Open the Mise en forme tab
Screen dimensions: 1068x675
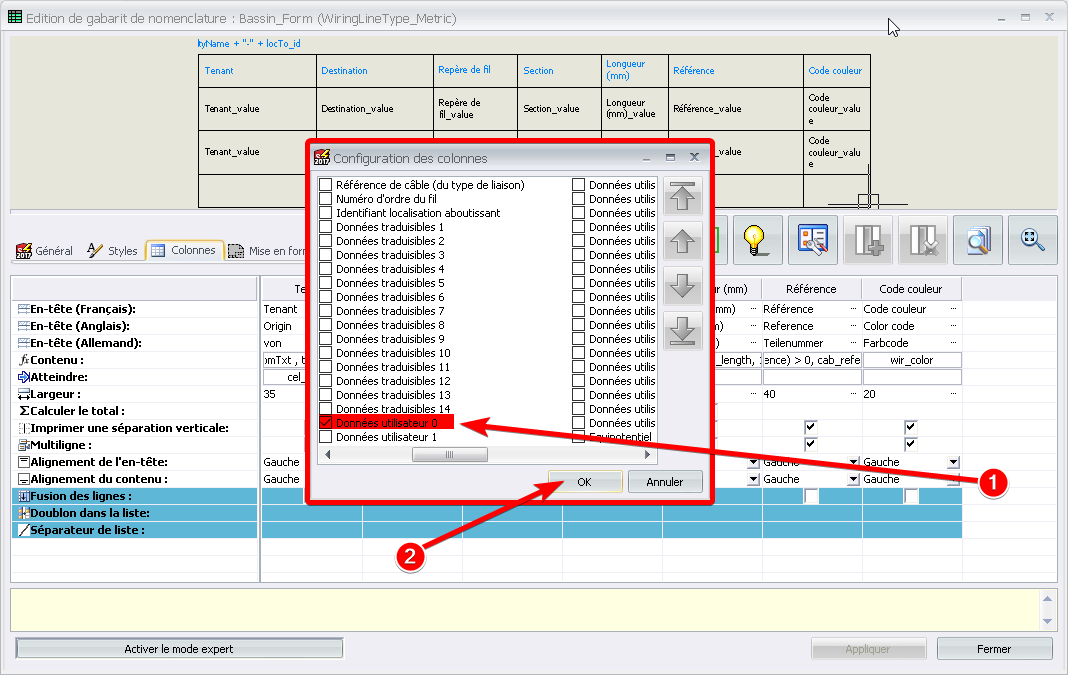click(267, 251)
